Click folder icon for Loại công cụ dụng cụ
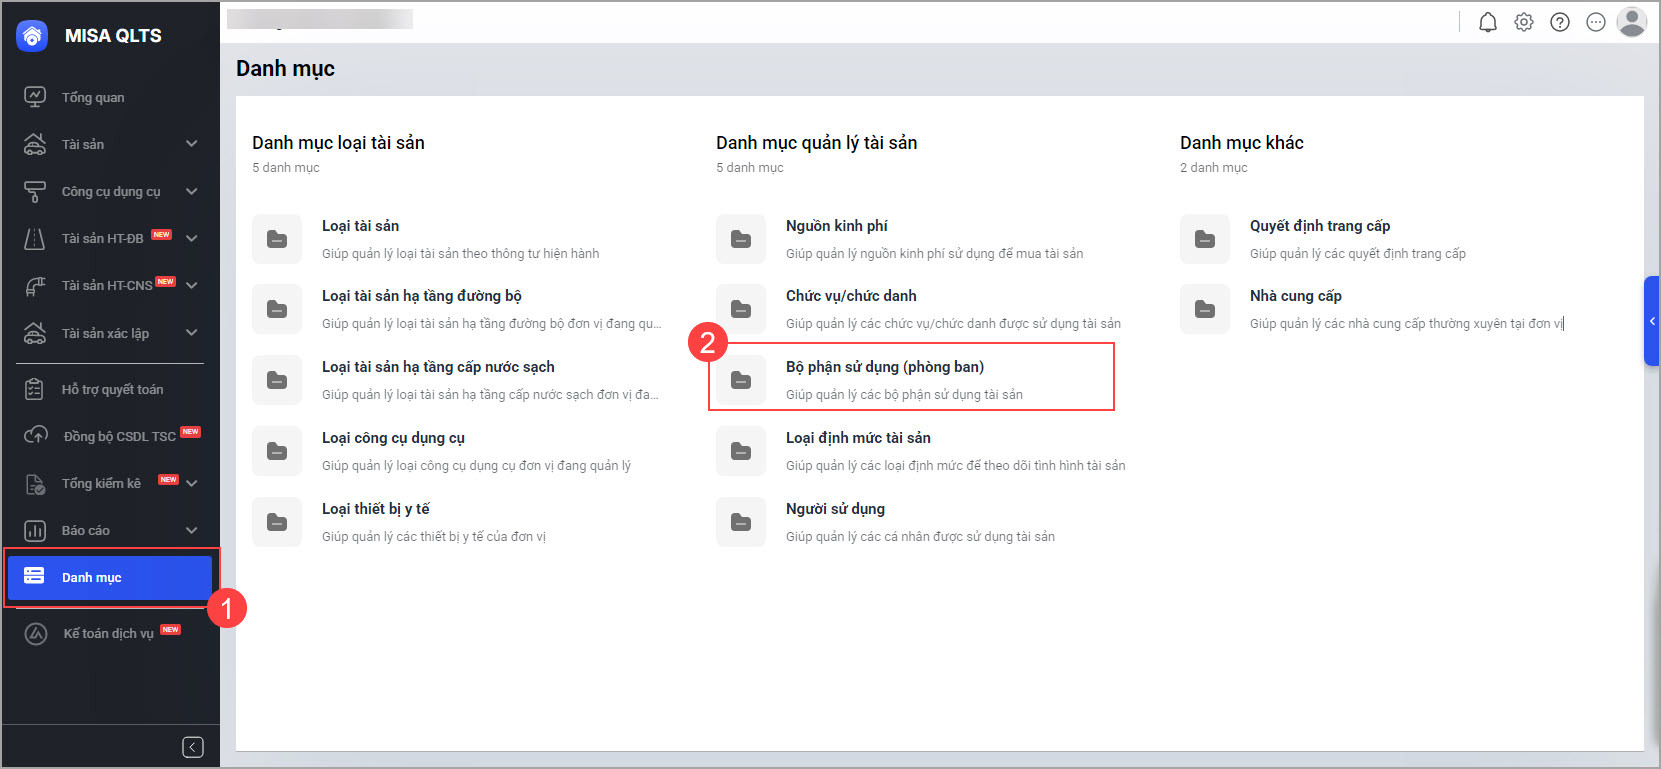 277,451
